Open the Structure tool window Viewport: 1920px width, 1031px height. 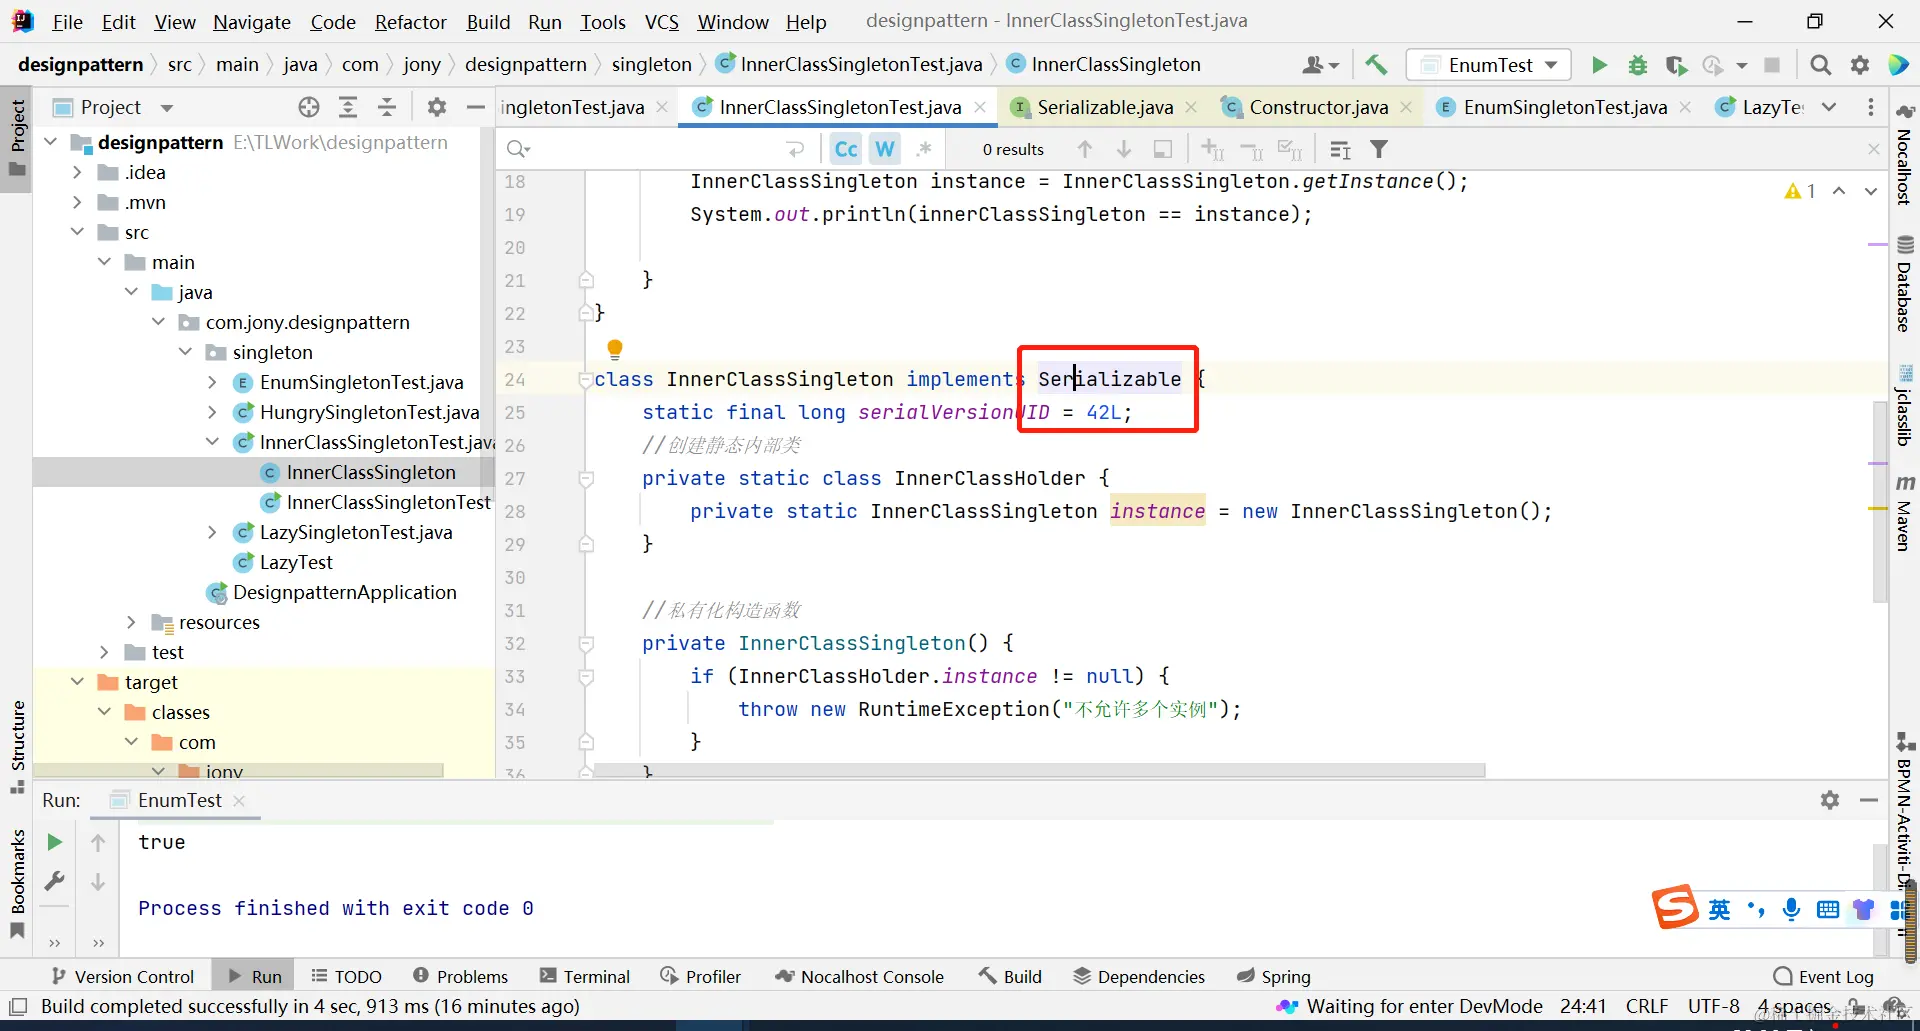tap(17, 746)
